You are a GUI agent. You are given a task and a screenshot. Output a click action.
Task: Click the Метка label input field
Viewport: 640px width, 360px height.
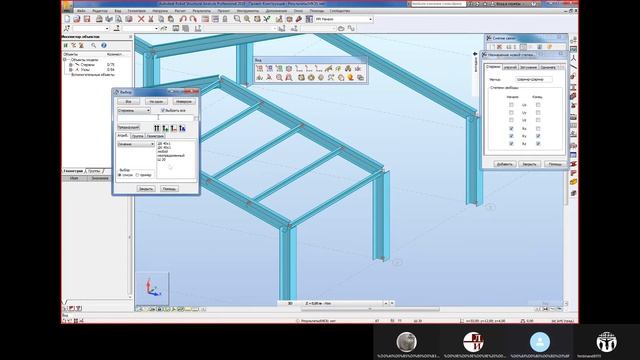(534, 79)
